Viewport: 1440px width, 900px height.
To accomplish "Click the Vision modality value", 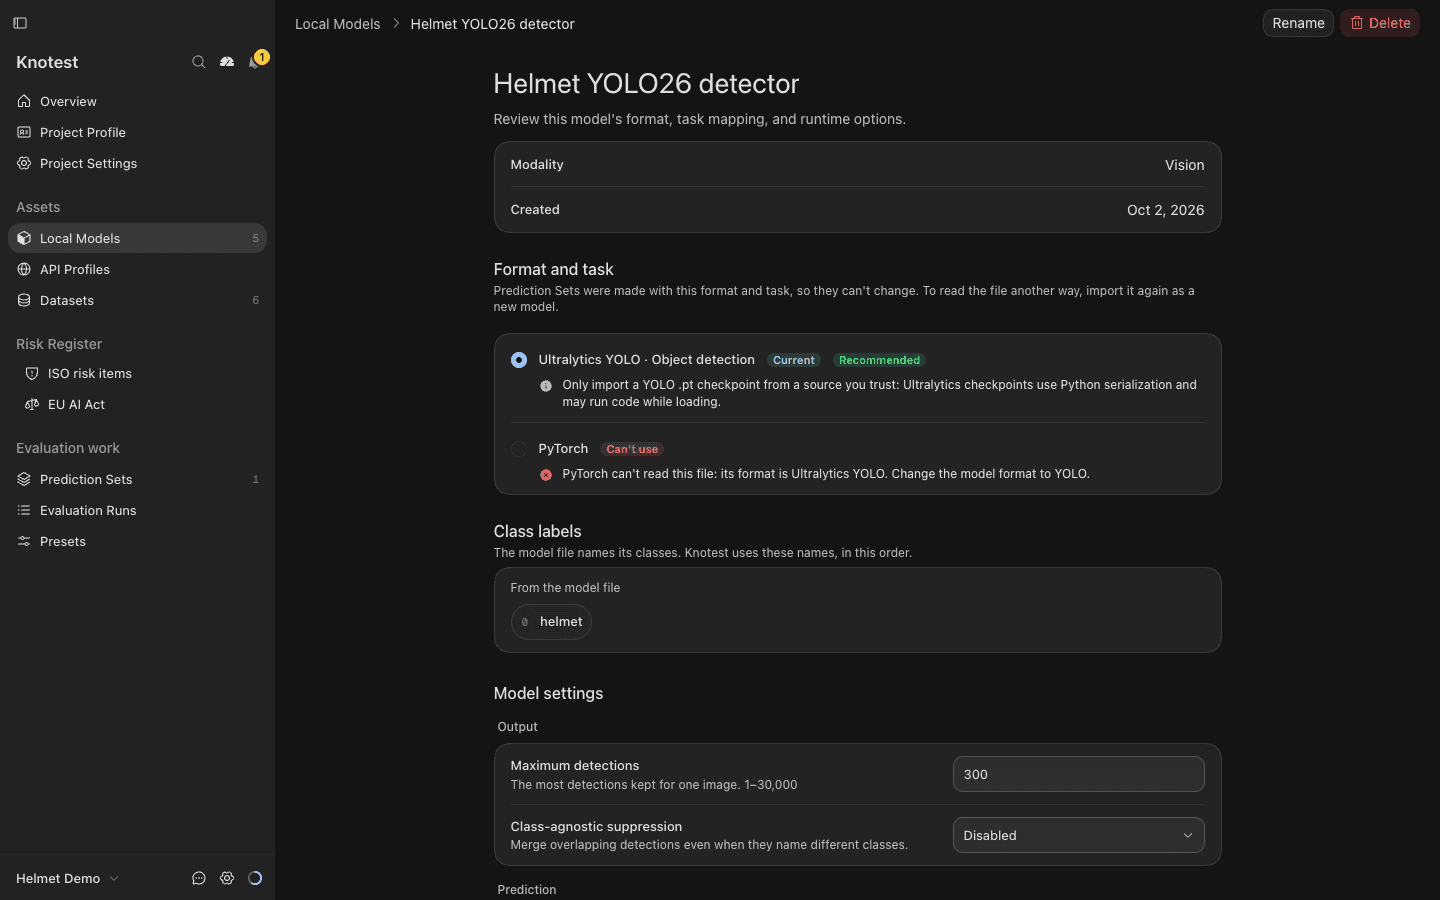I will [x=1184, y=165].
